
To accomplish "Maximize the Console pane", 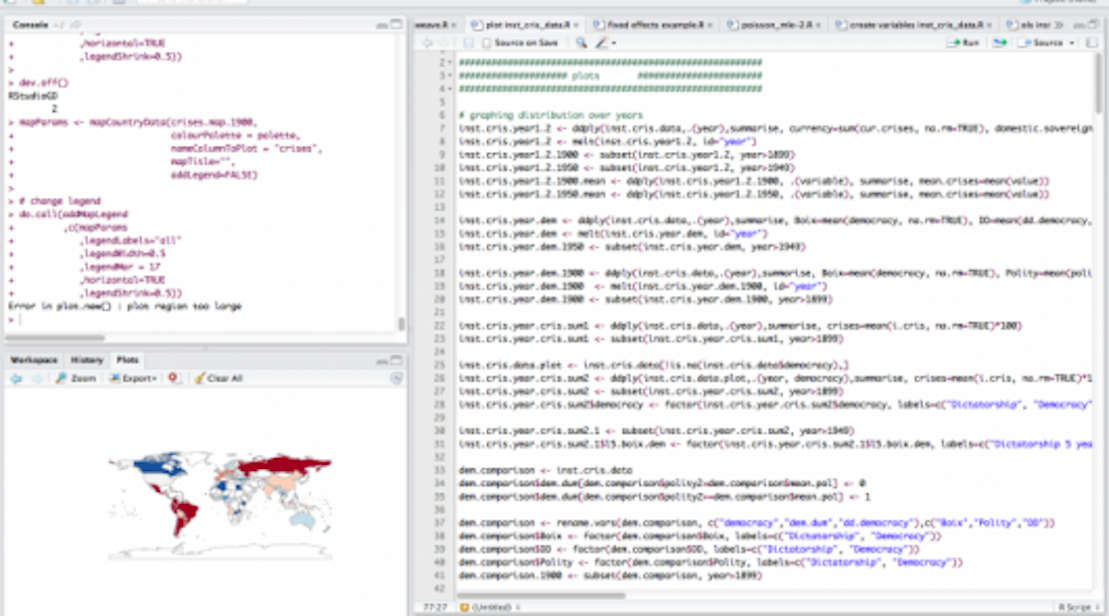I will coord(396,24).
